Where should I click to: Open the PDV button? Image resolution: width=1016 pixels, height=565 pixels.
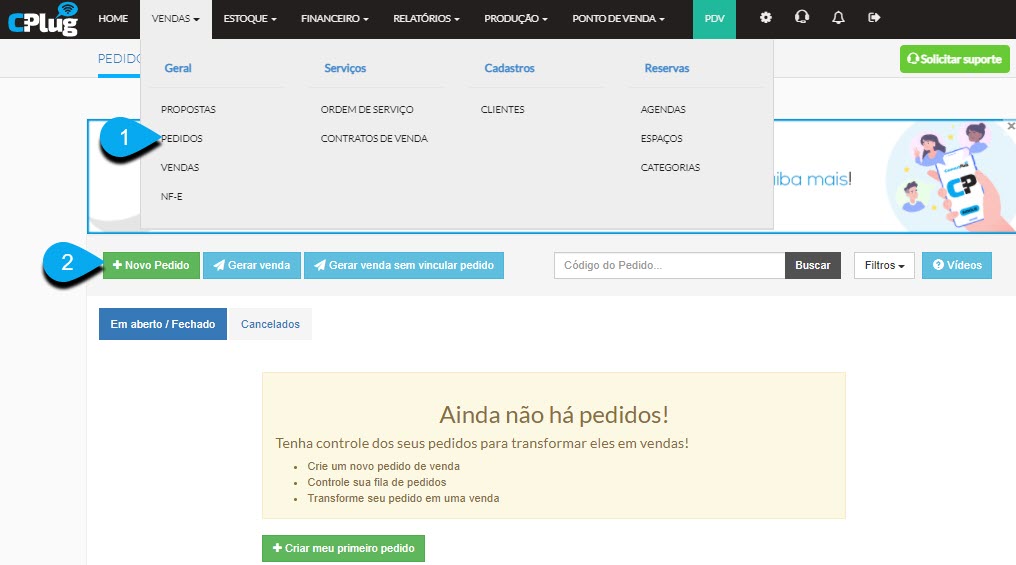[x=714, y=19]
